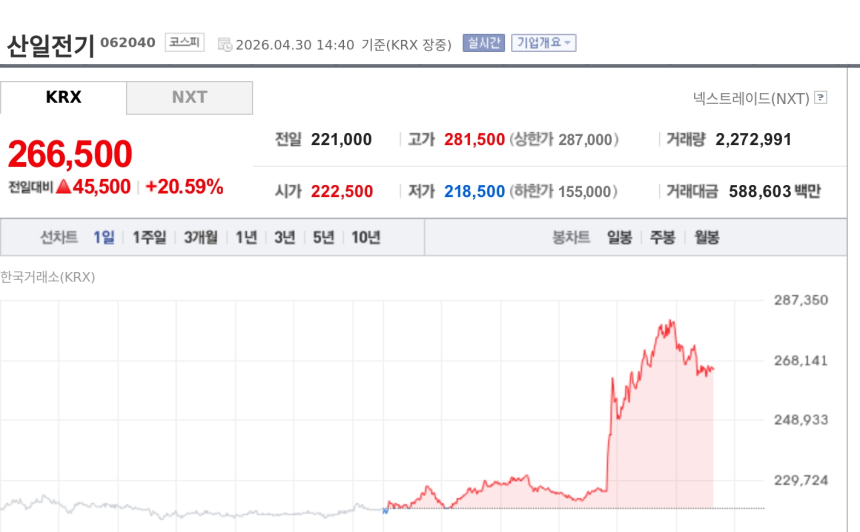Click the 코스피 market badge
Viewport: 860px width, 532px height.
[184, 43]
